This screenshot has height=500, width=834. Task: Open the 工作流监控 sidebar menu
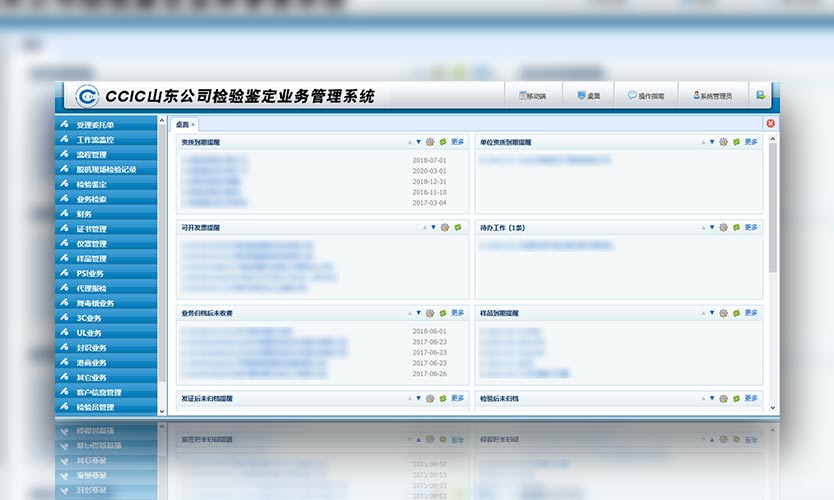click(x=106, y=139)
